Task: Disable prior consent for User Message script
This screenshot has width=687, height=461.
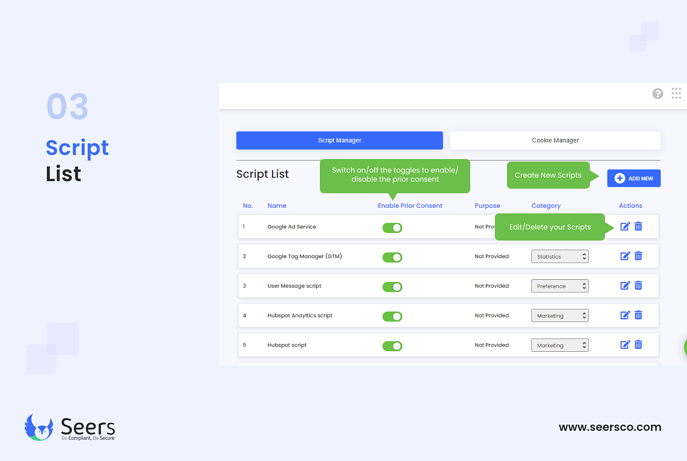Action: (392, 287)
